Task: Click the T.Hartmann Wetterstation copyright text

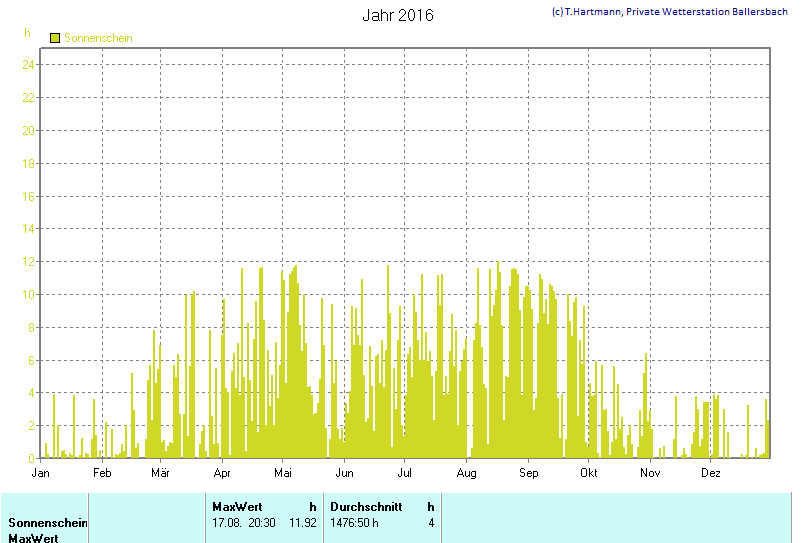Action: coord(669,11)
